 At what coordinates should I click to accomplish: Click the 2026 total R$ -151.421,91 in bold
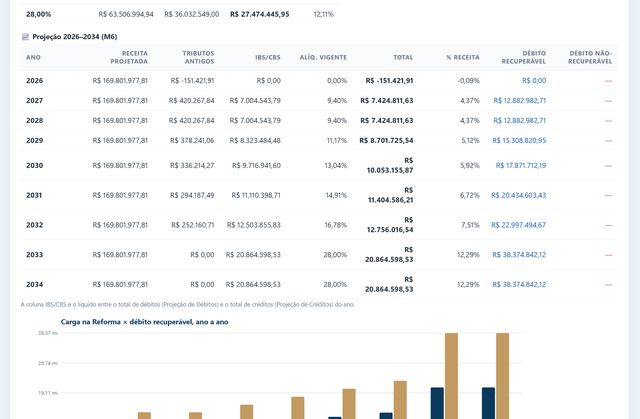(389, 81)
